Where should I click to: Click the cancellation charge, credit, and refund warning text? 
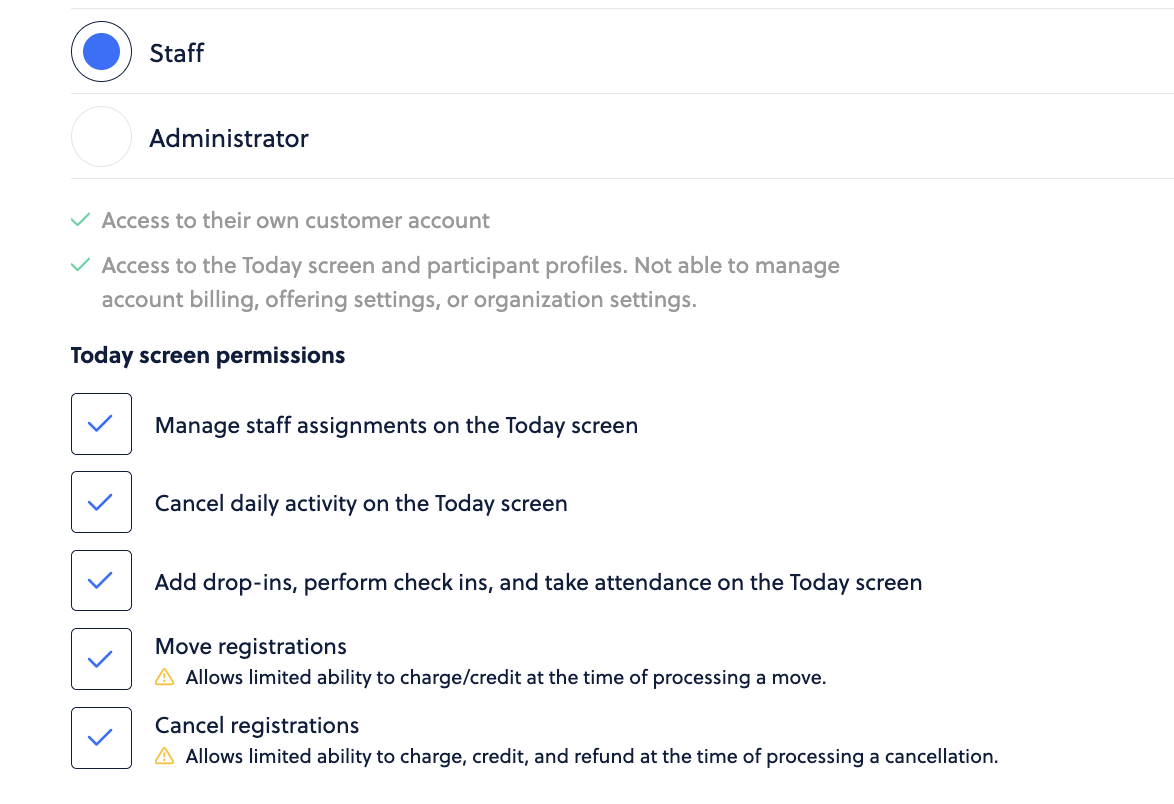tap(591, 757)
